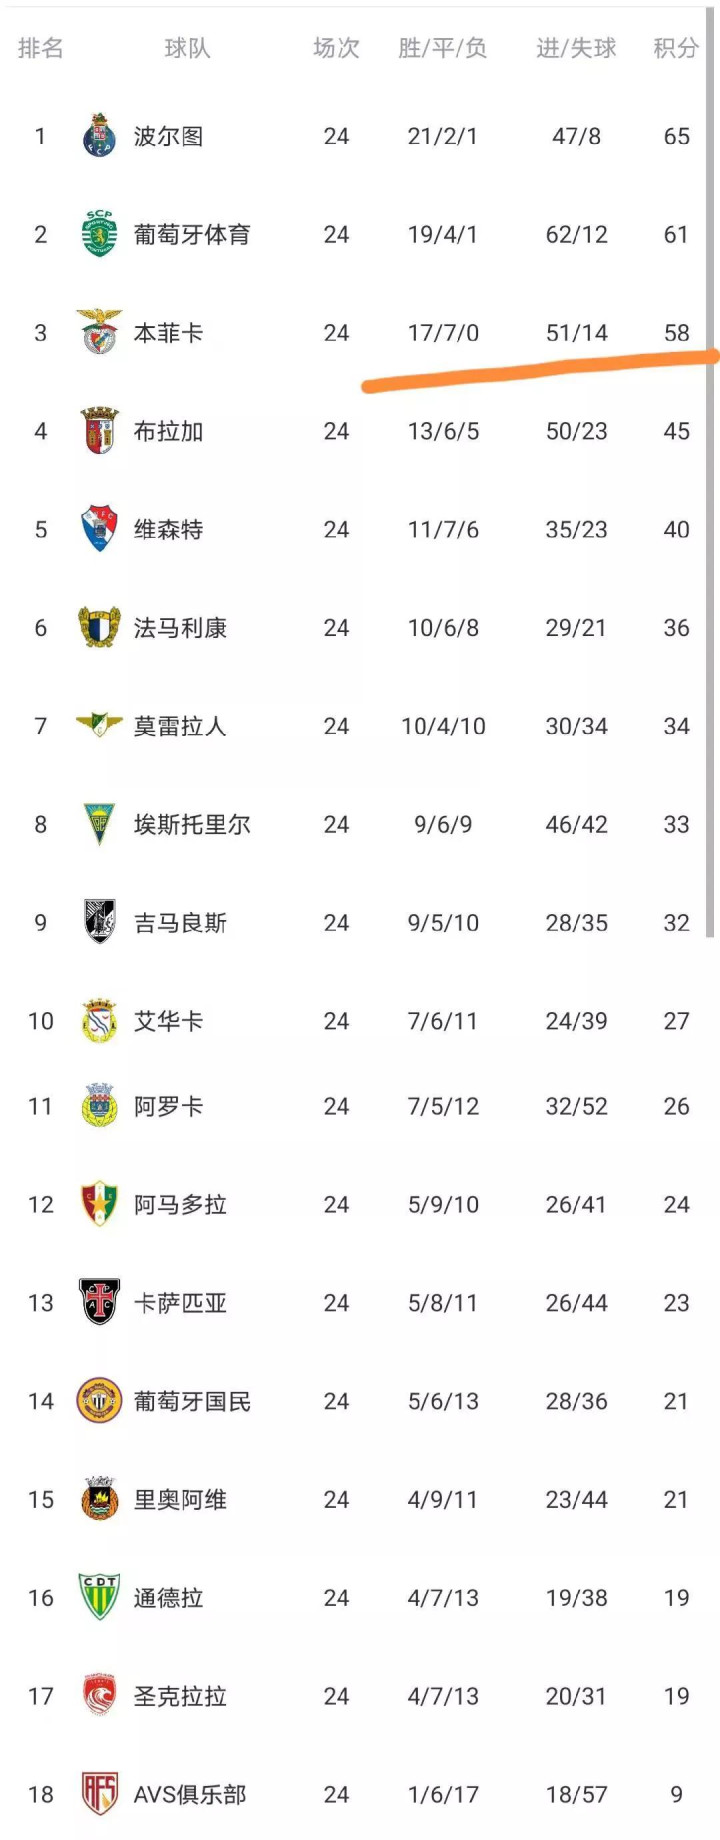Click the Benfica (本菲卡) eagle crest
The width and height of the screenshot is (720, 1840).
tap(99, 332)
